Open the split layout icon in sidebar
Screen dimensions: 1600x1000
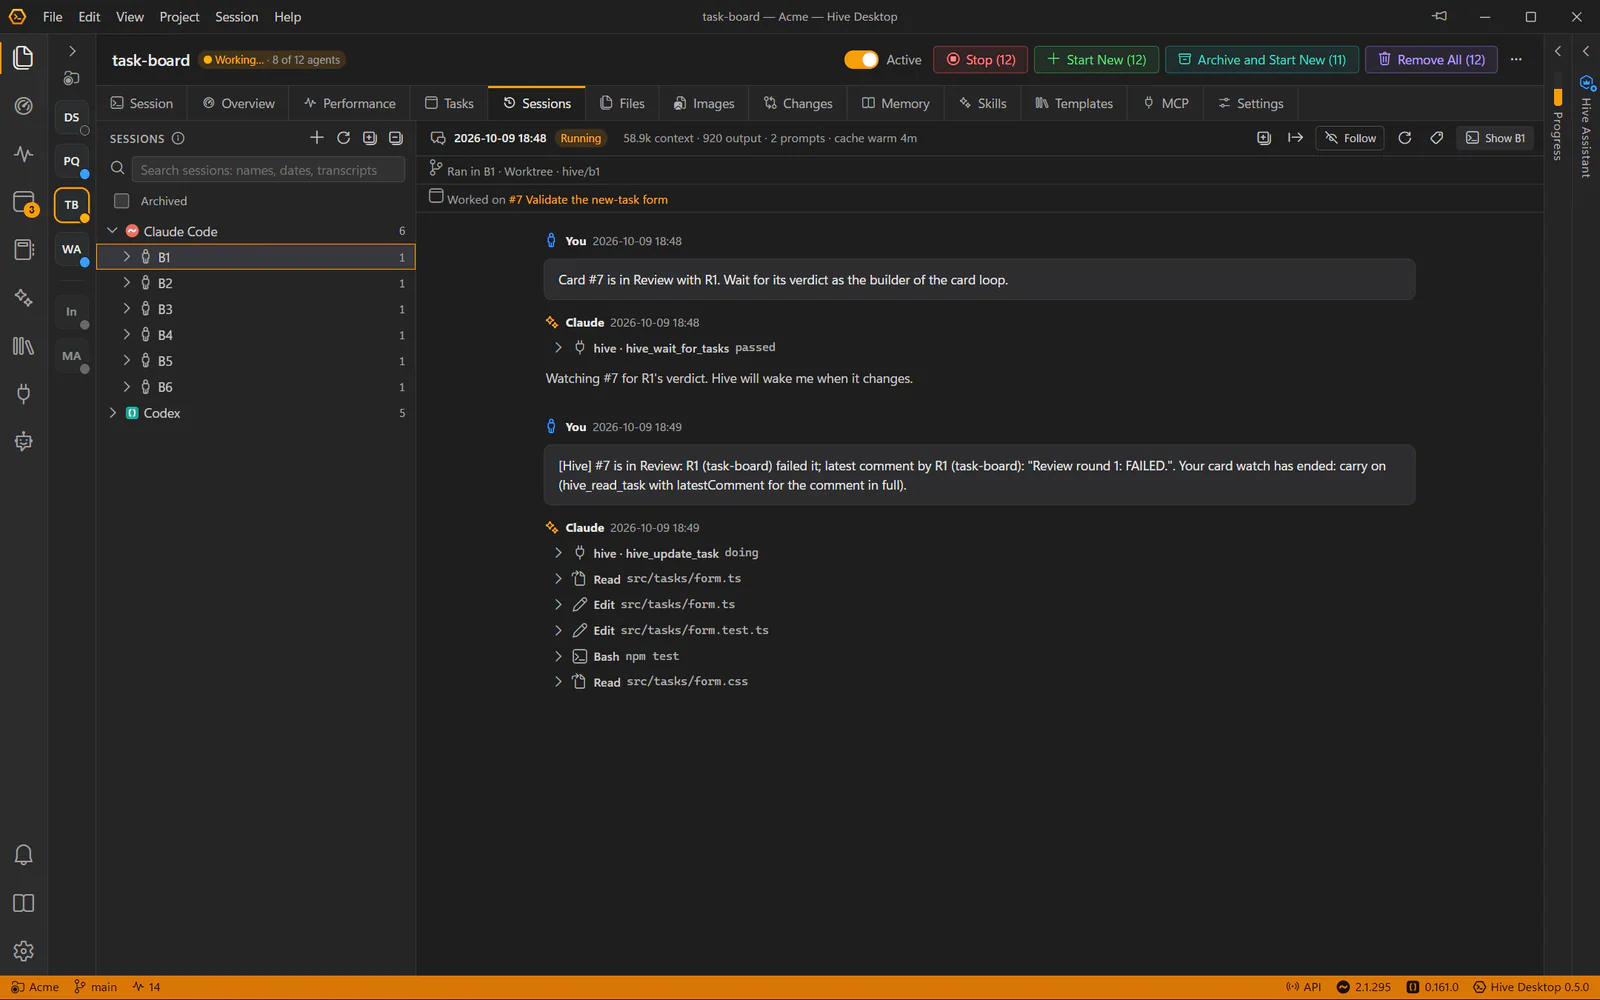click(23, 903)
